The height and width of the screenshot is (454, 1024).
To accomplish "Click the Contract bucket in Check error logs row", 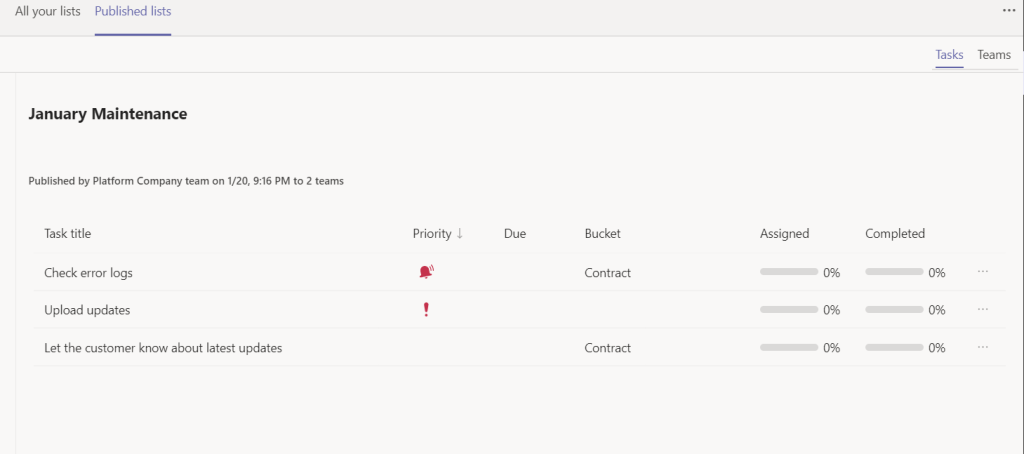I will point(608,273).
